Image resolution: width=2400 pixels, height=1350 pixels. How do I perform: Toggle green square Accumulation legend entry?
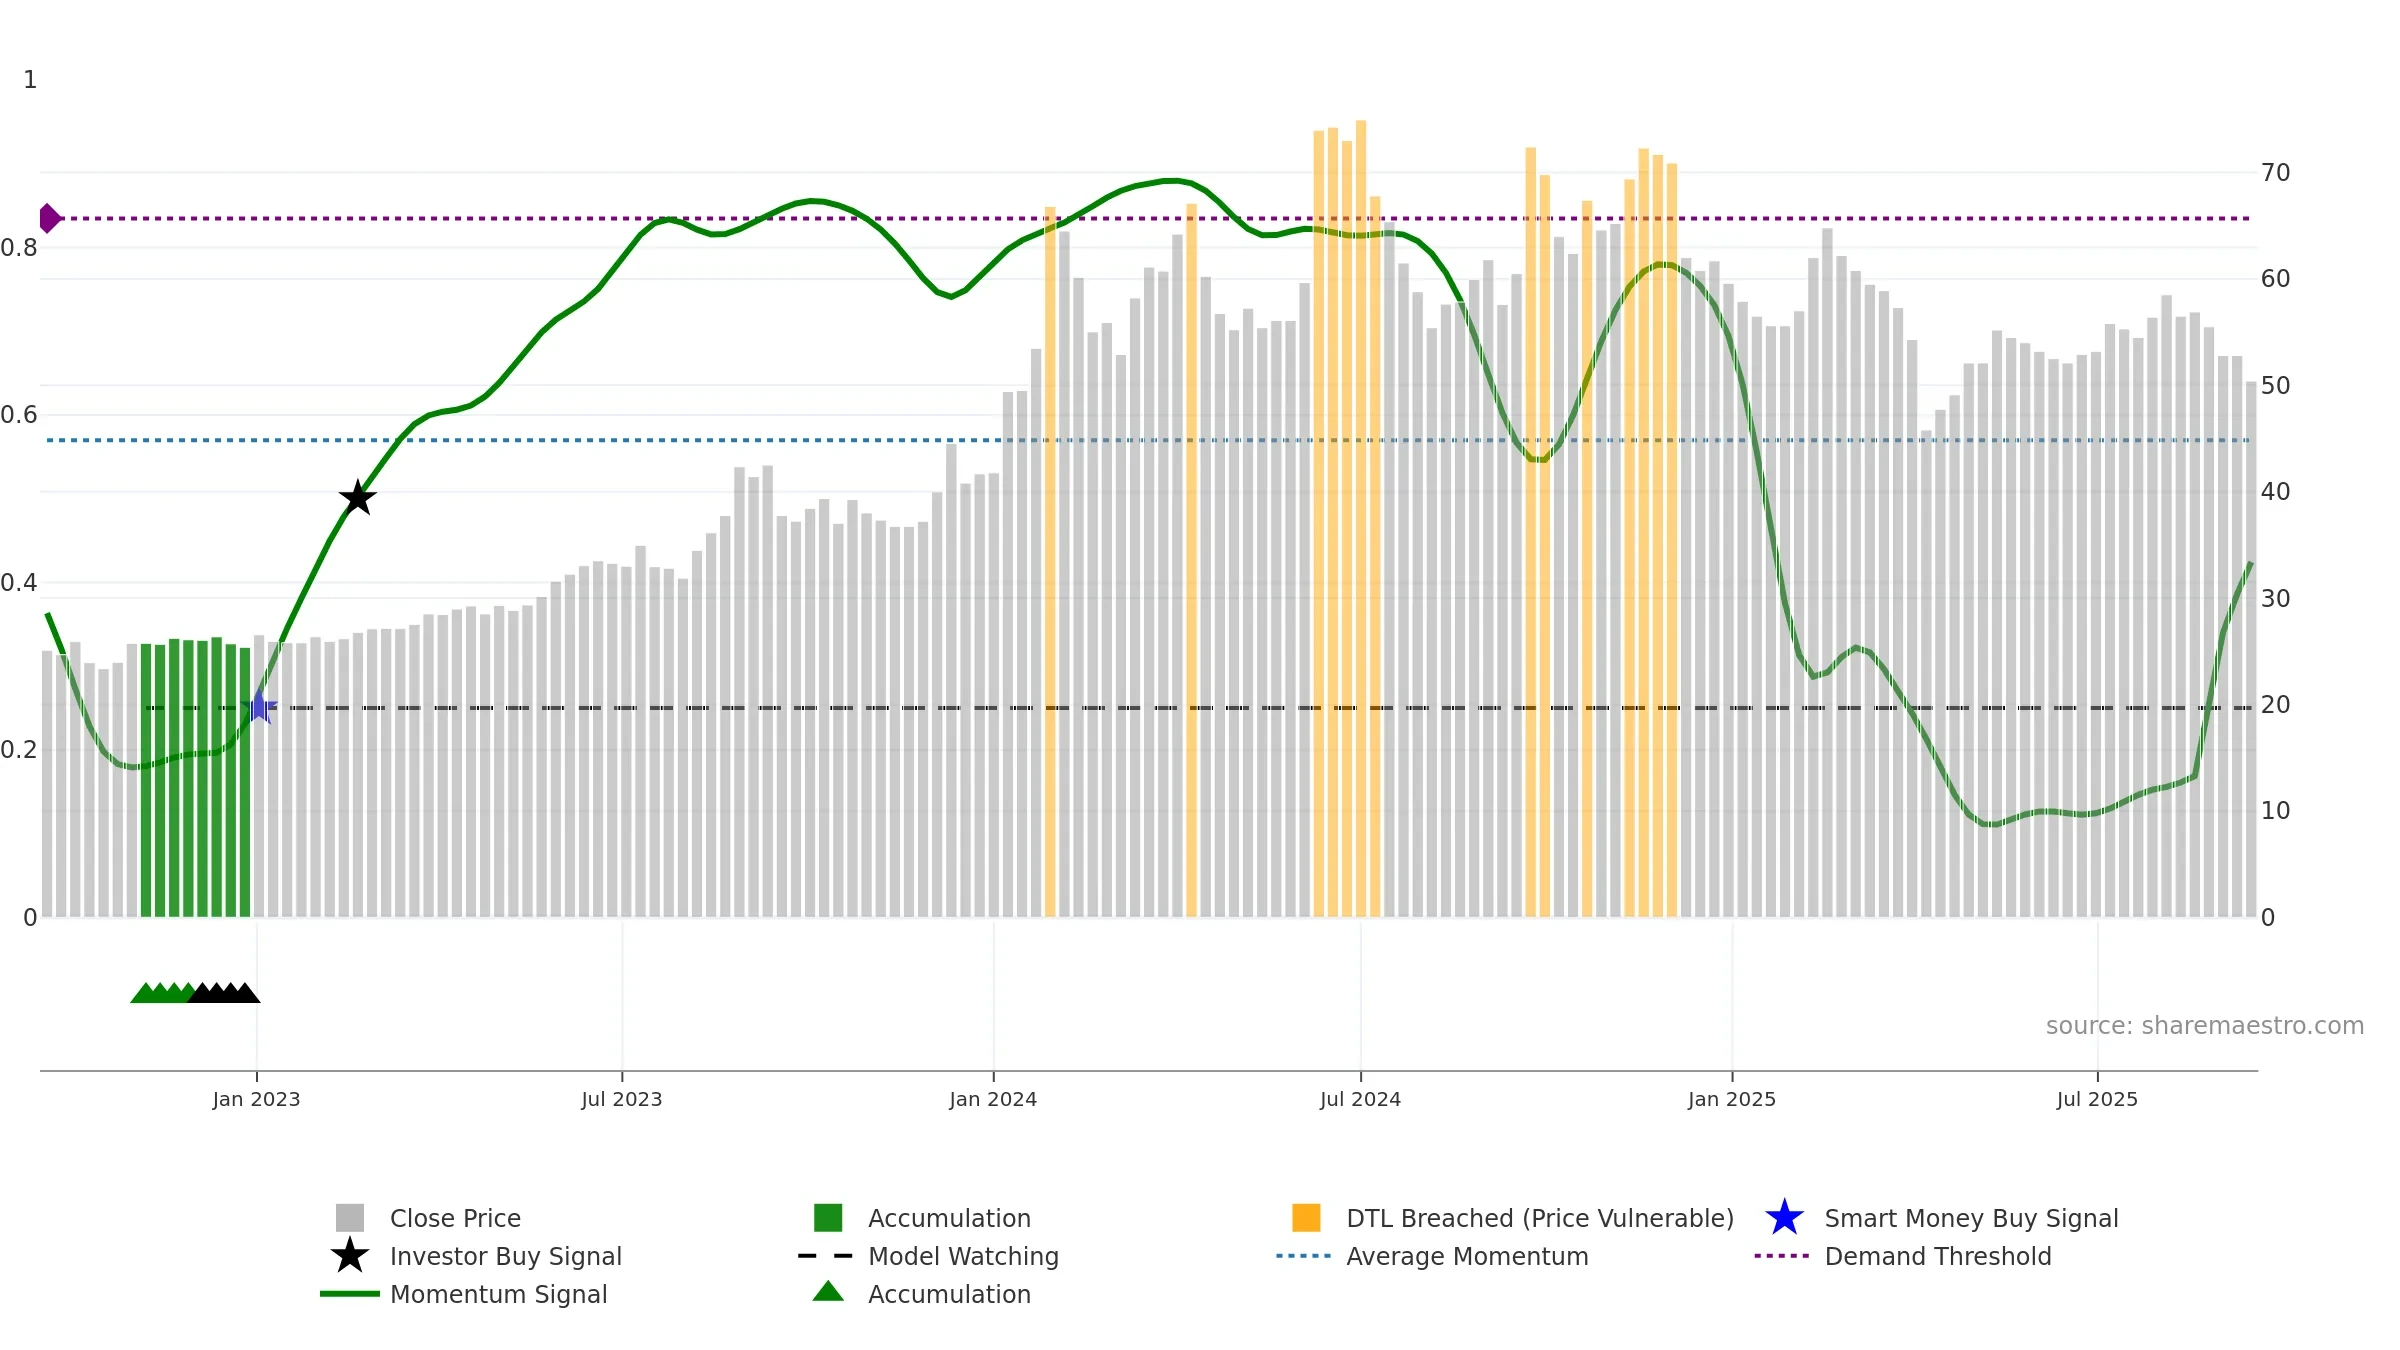[922, 1218]
